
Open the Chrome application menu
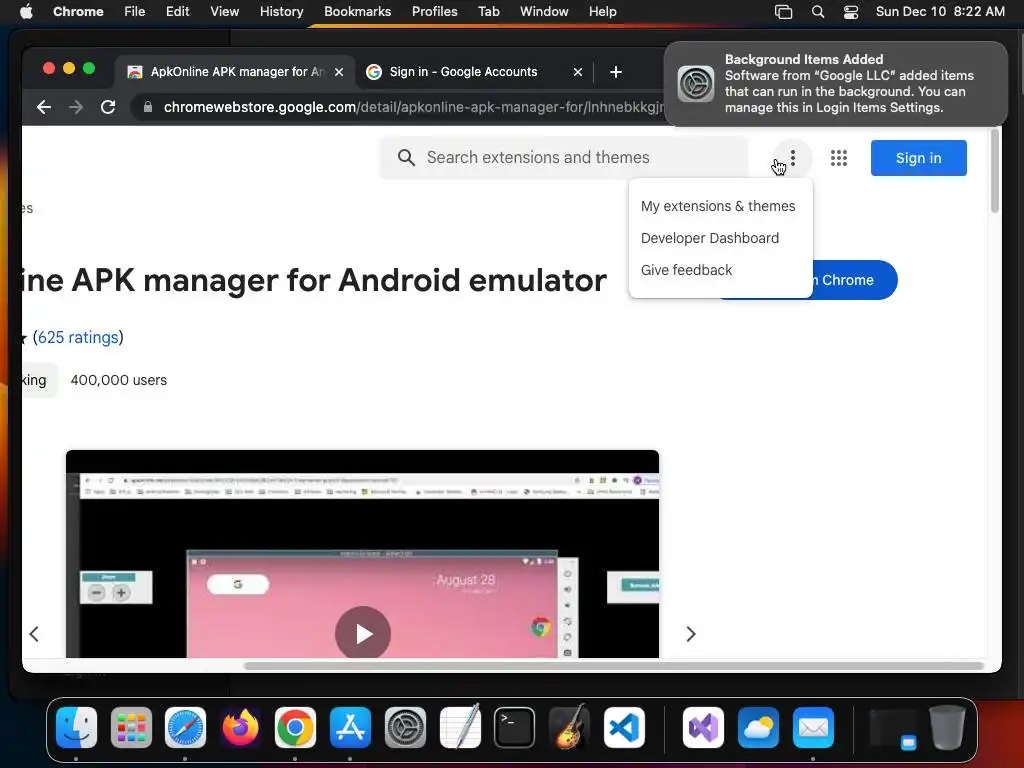click(x=78, y=12)
